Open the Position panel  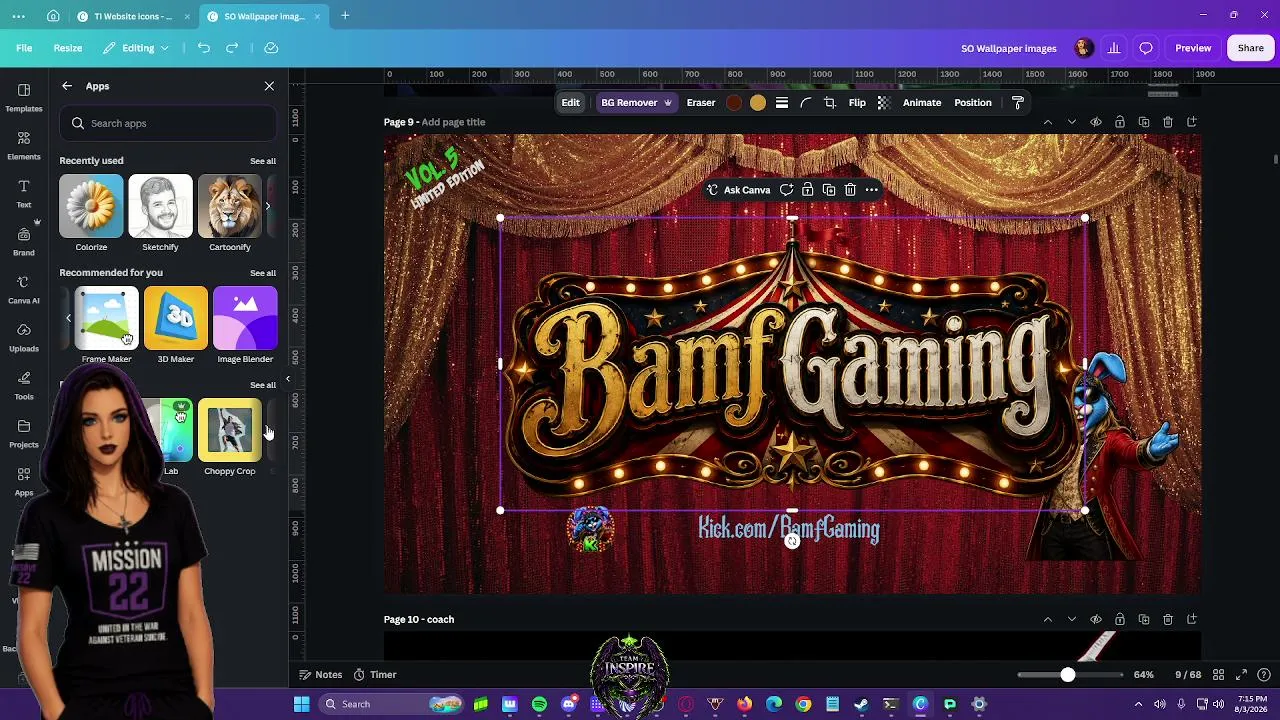pos(973,103)
